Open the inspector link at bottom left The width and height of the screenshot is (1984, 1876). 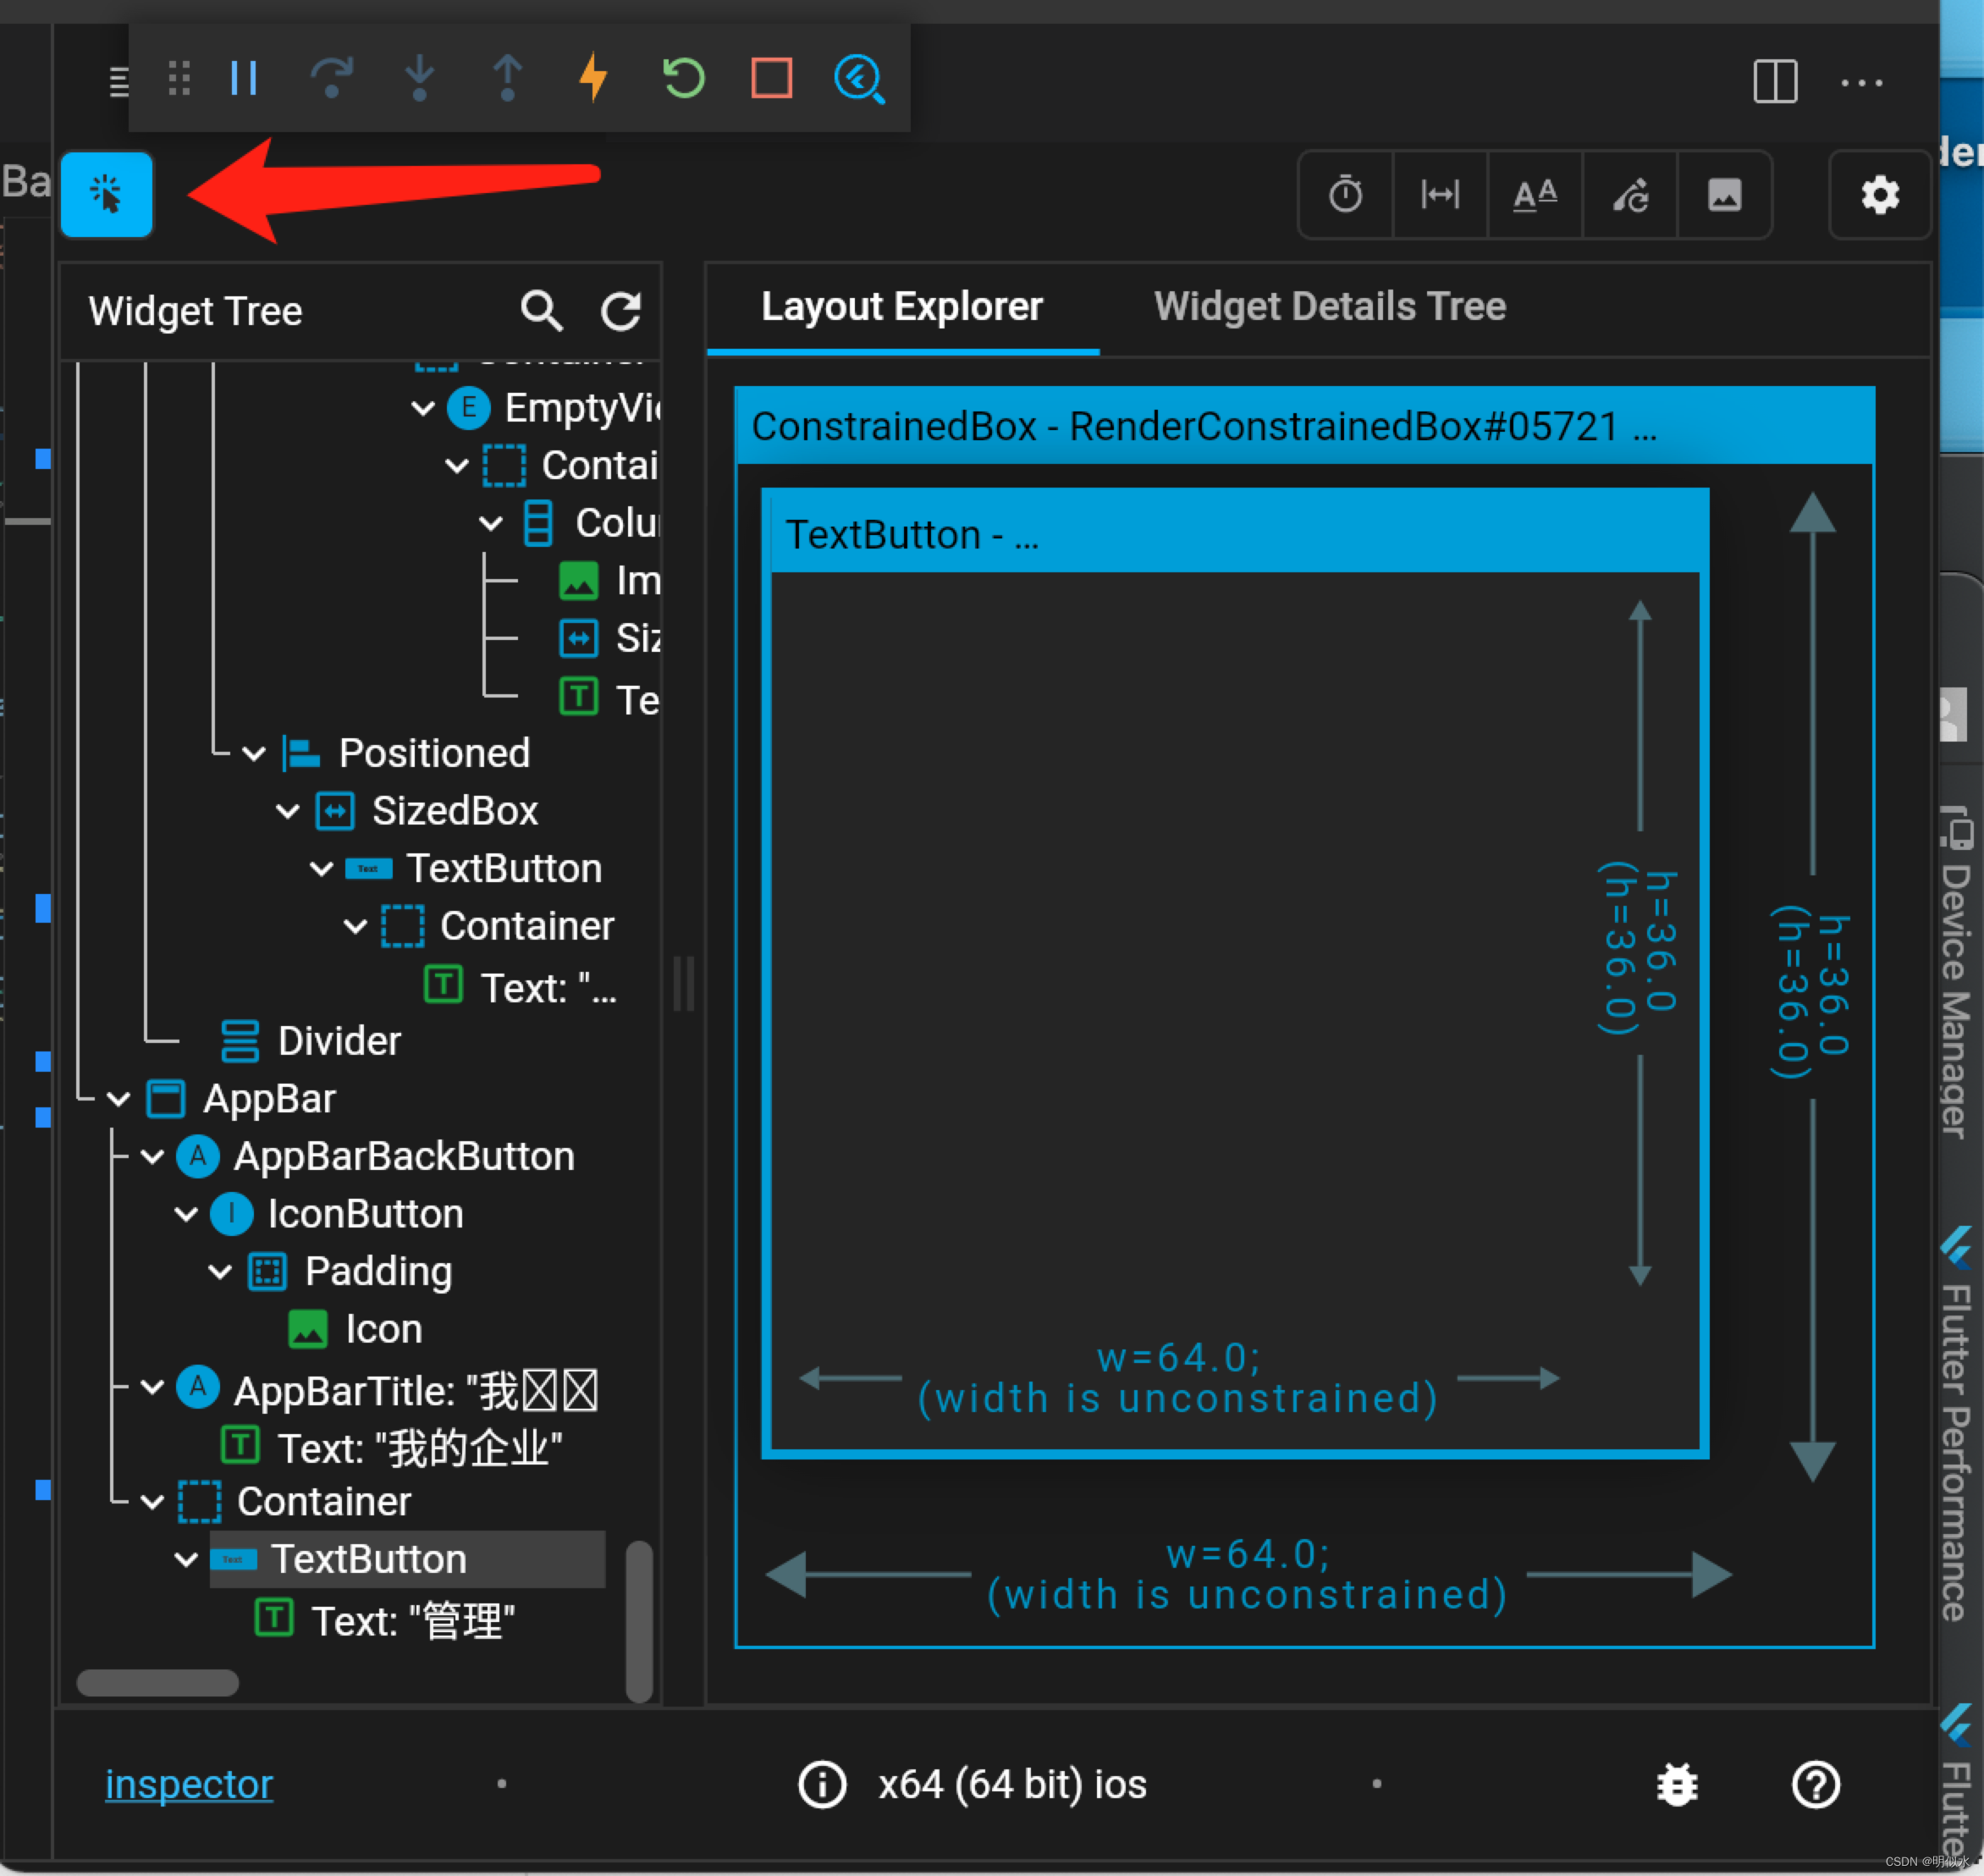[x=188, y=1784]
